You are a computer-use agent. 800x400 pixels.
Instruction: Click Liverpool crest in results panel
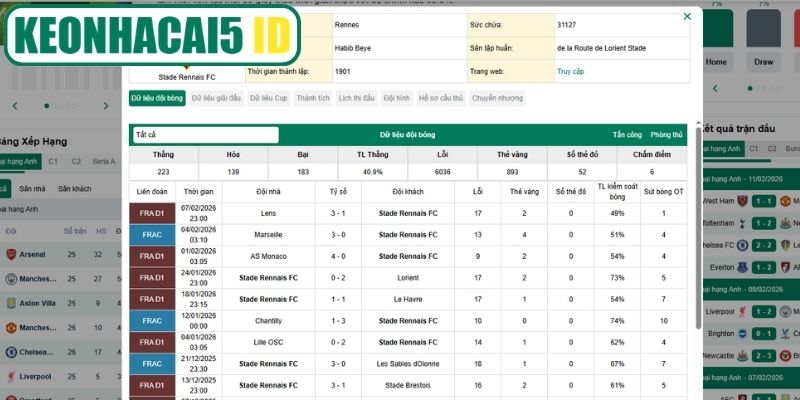743,311
